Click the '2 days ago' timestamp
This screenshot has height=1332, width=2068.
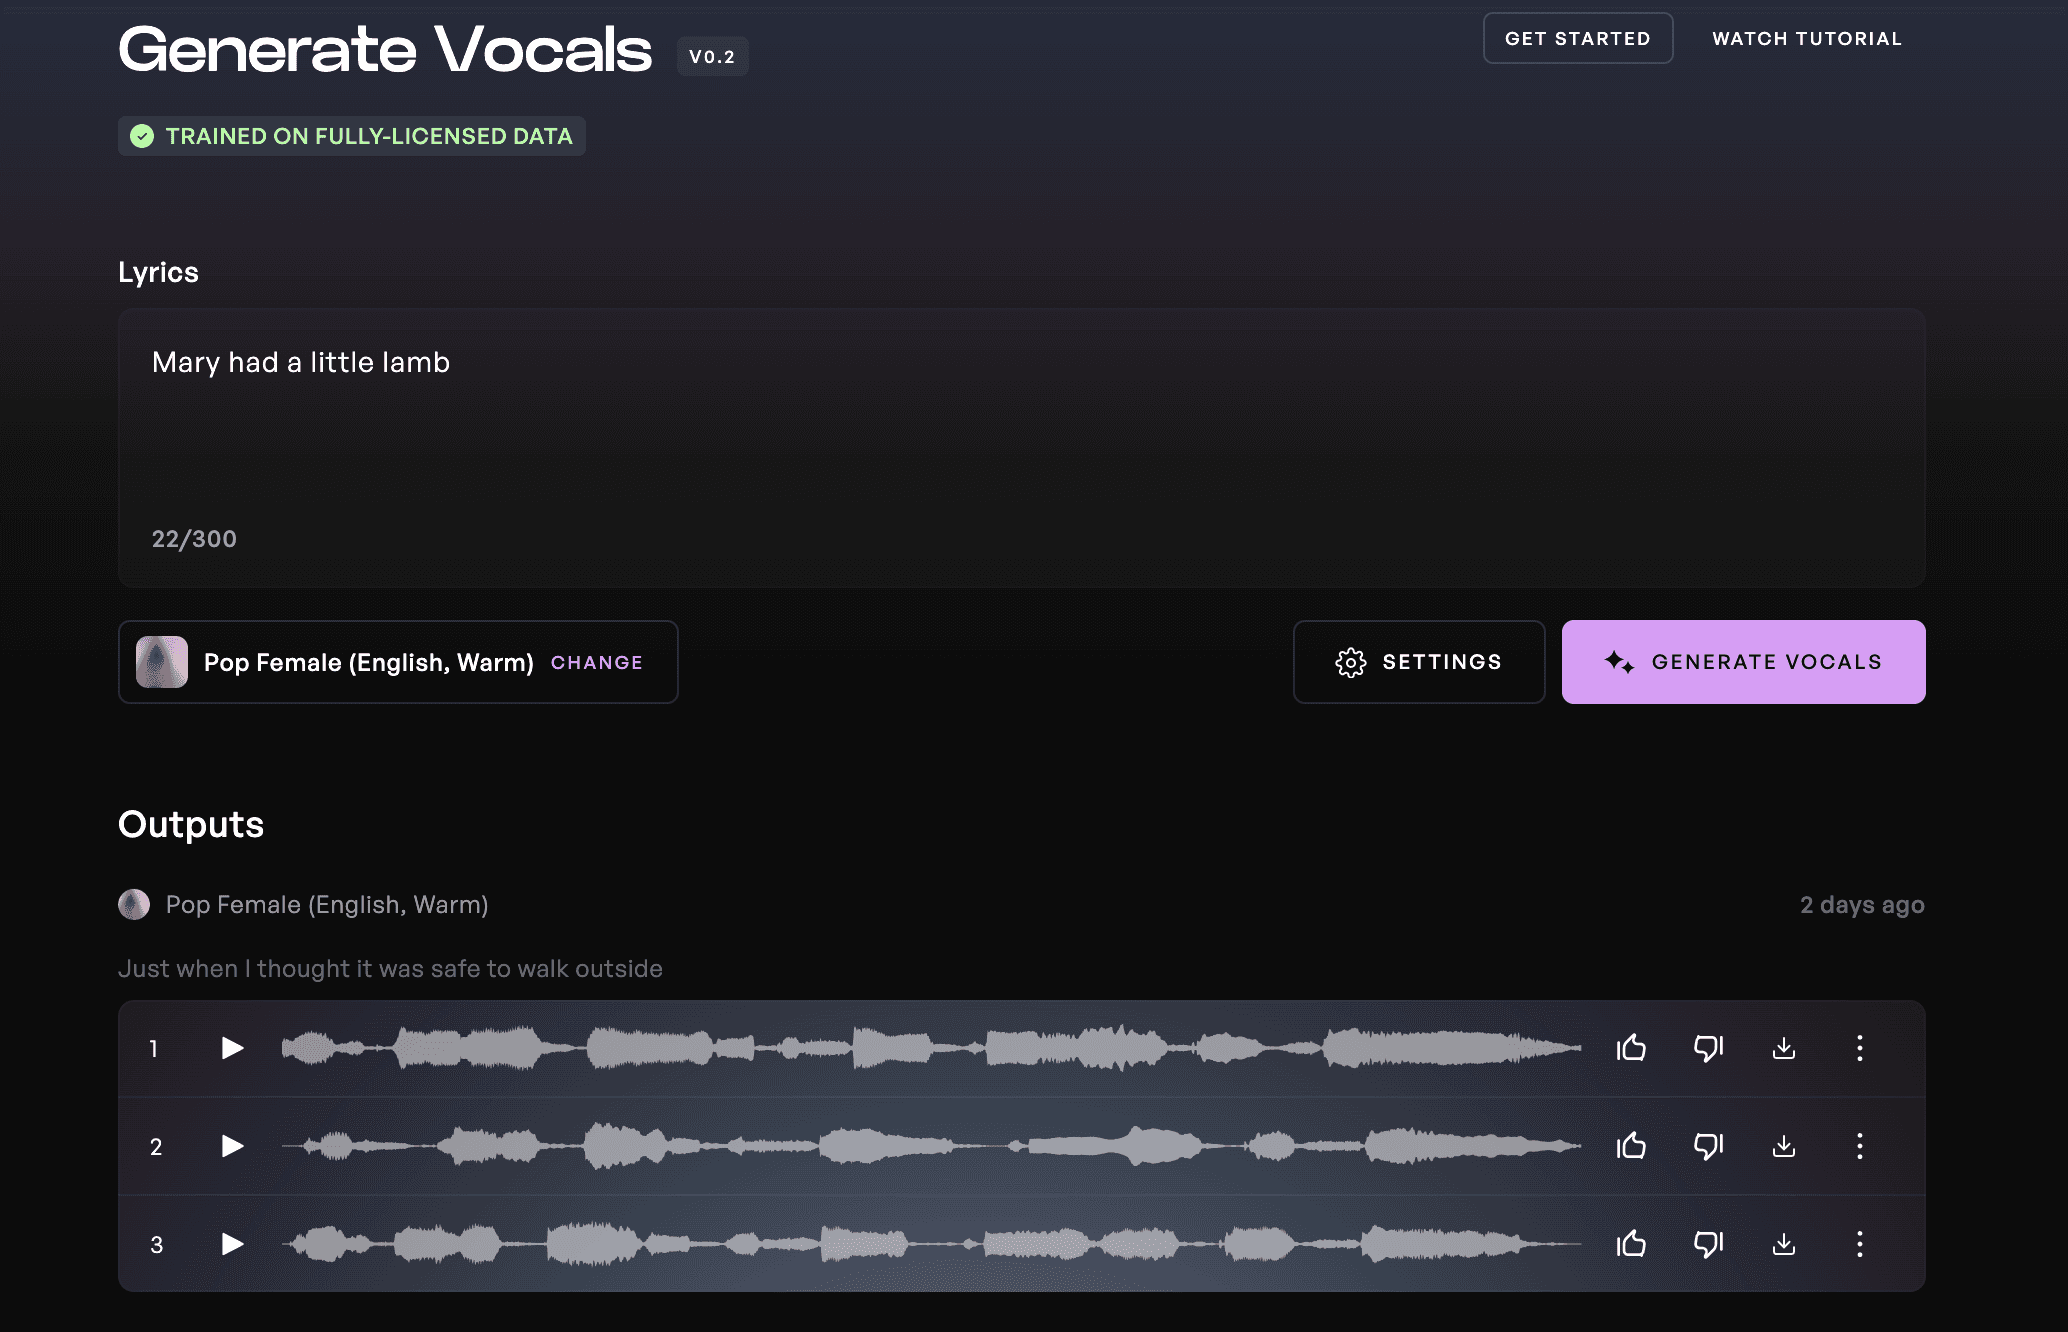pyautogui.click(x=1862, y=905)
